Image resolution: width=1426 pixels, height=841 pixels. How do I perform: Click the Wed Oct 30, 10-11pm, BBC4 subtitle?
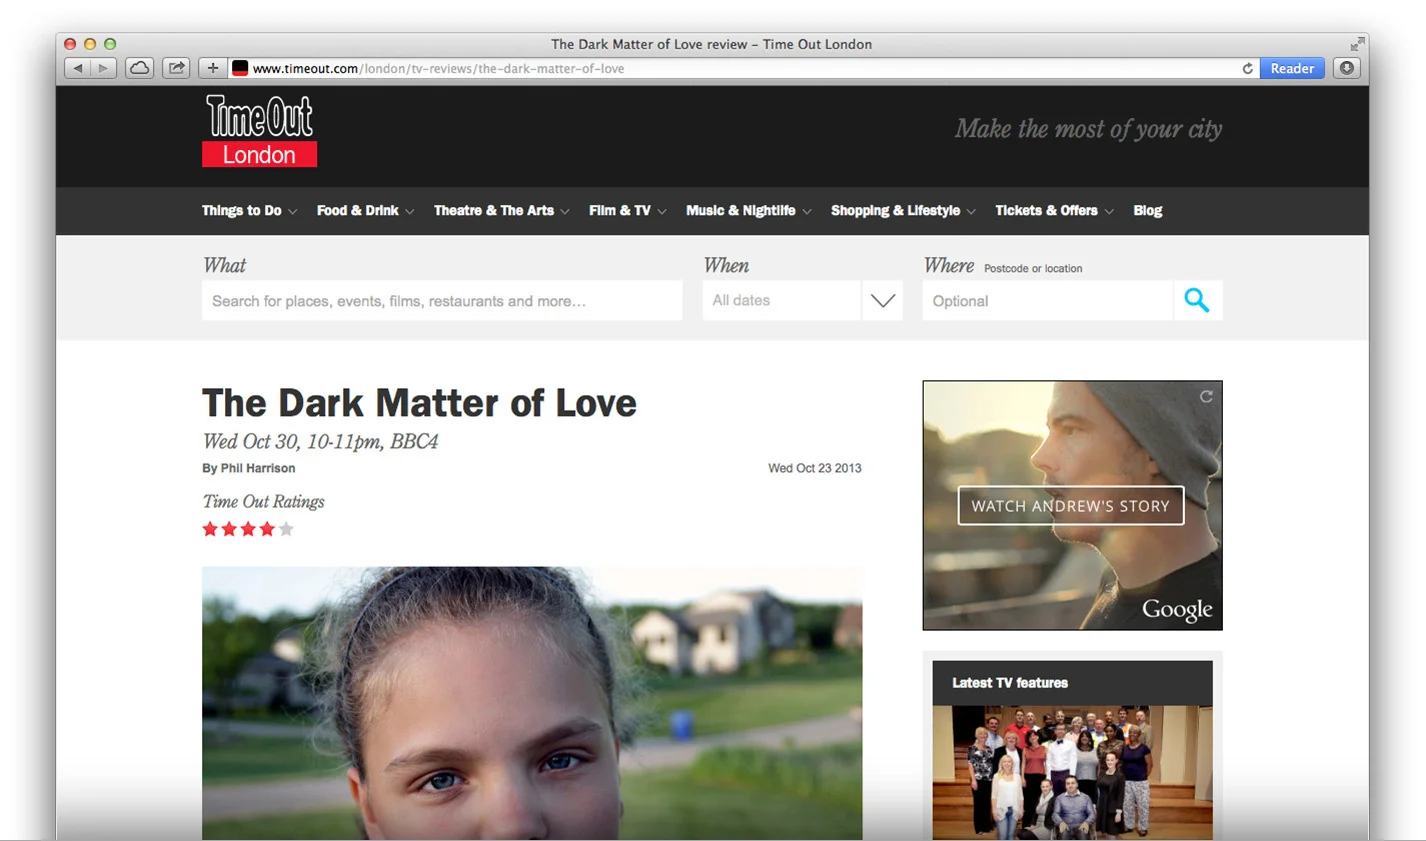coord(320,441)
